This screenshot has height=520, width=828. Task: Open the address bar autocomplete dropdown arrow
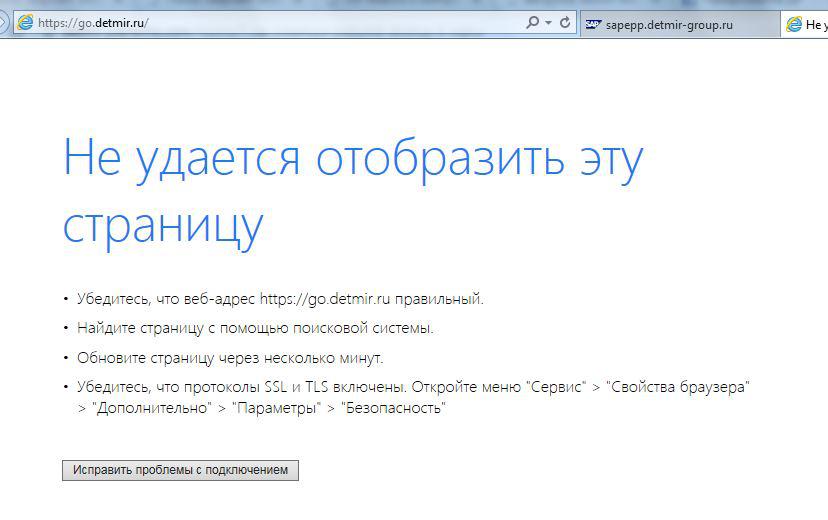[548, 23]
